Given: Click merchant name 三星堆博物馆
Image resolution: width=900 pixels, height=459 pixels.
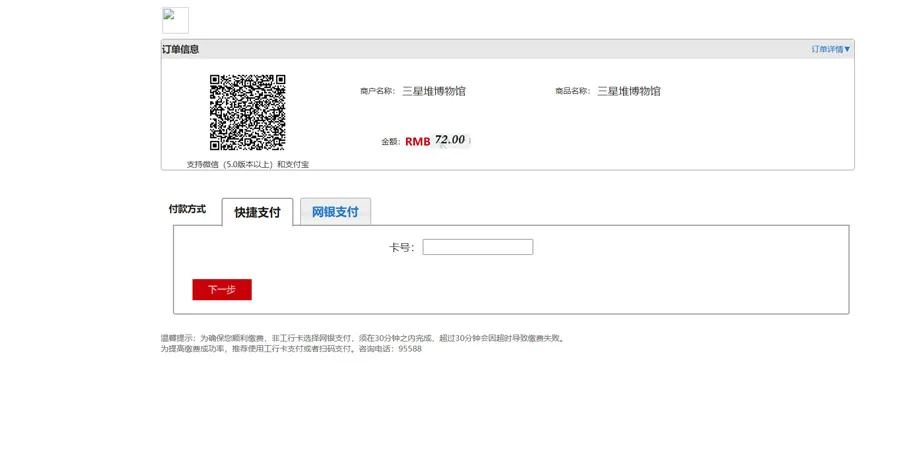Looking at the screenshot, I should pos(434,91).
